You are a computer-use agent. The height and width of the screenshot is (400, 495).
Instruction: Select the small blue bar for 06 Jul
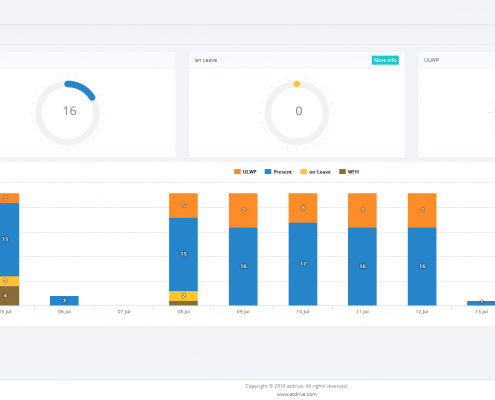coord(64,301)
